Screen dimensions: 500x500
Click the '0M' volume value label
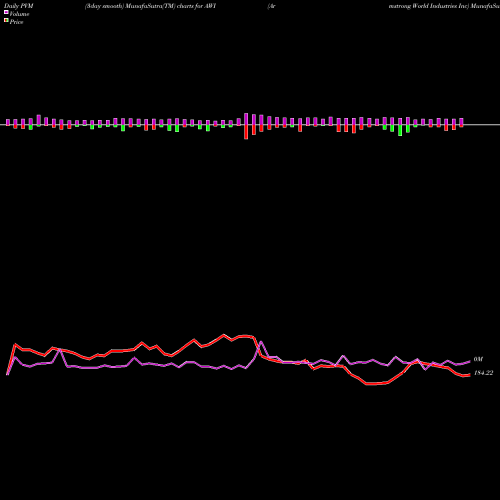click(x=478, y=359)
